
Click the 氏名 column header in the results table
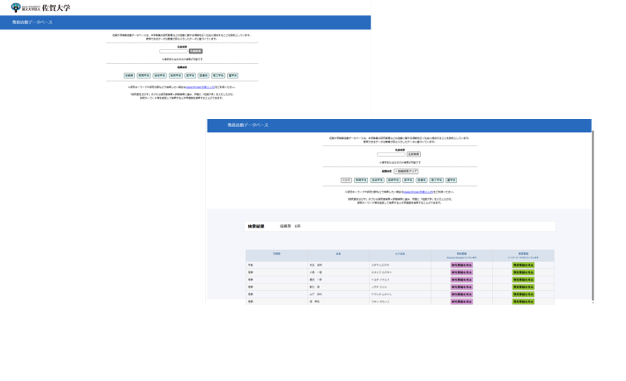point(338,254)
